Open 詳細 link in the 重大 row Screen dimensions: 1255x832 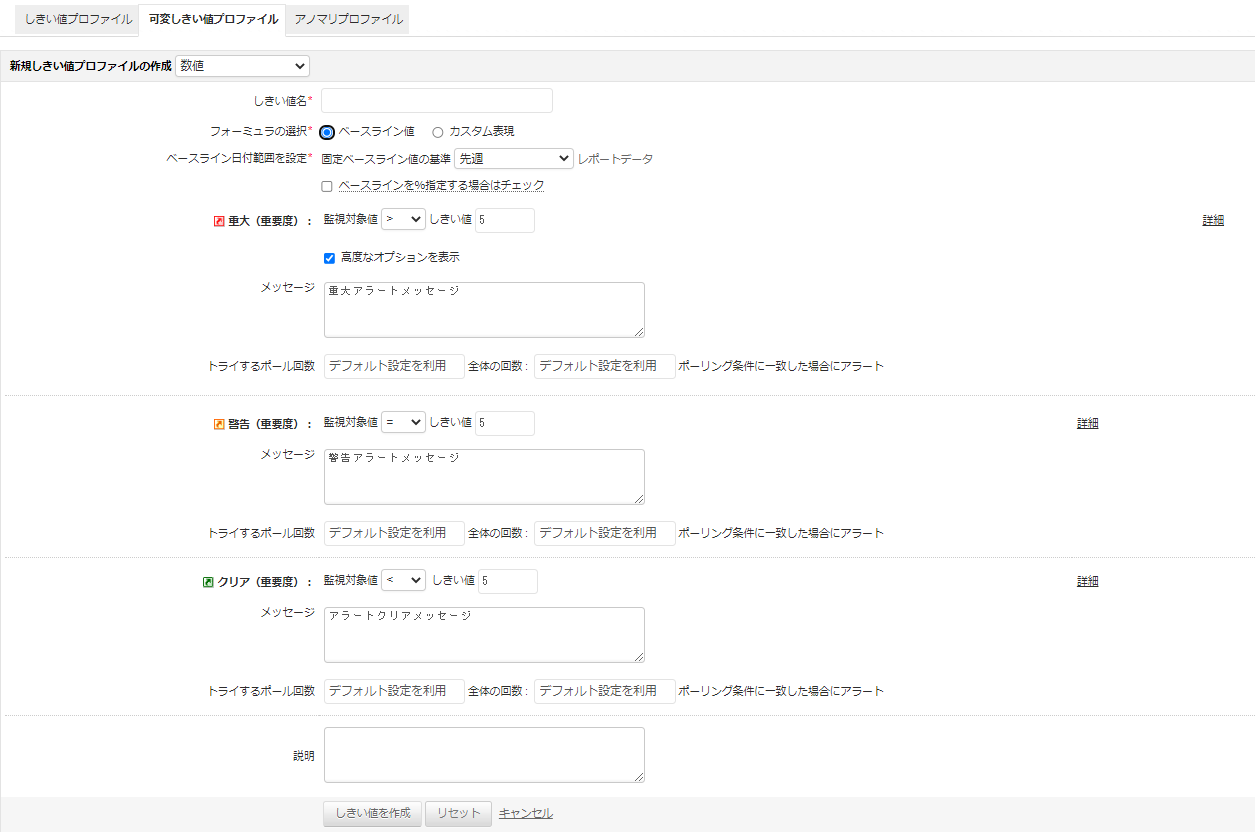(1213, 221)
